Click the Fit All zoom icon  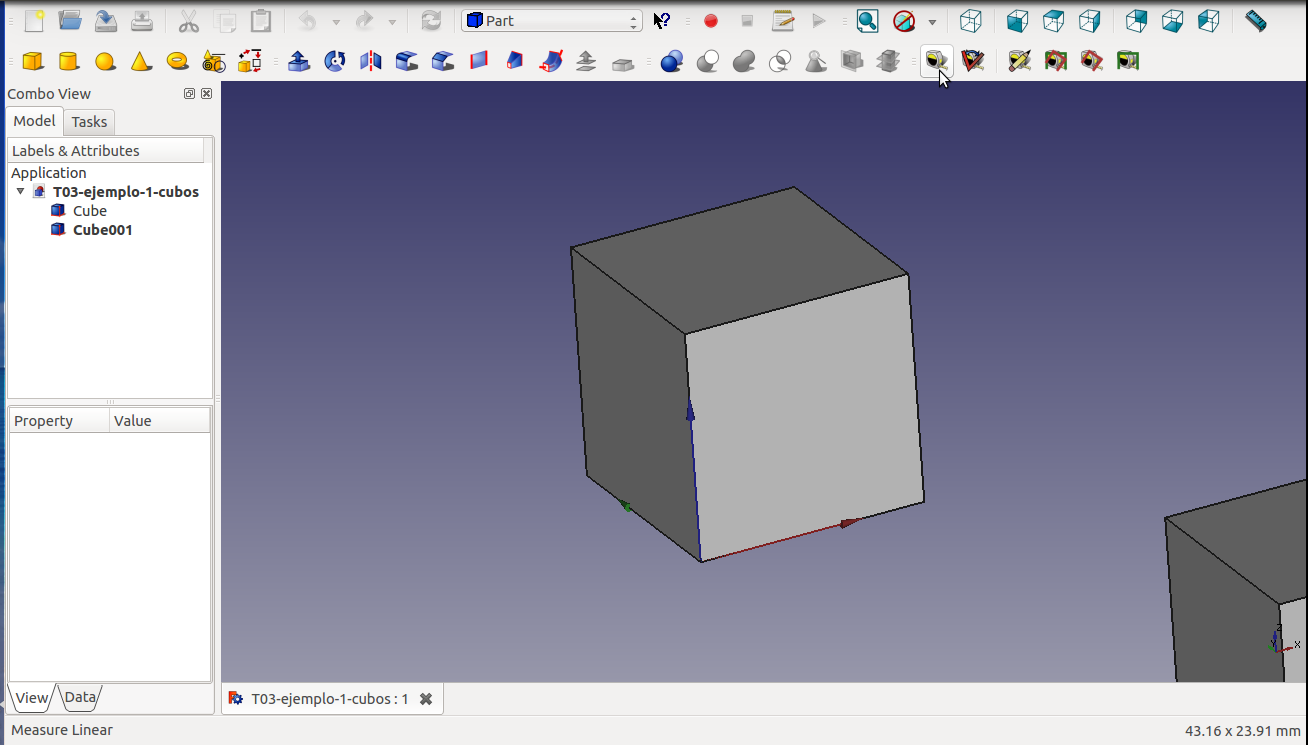(867, 21)
